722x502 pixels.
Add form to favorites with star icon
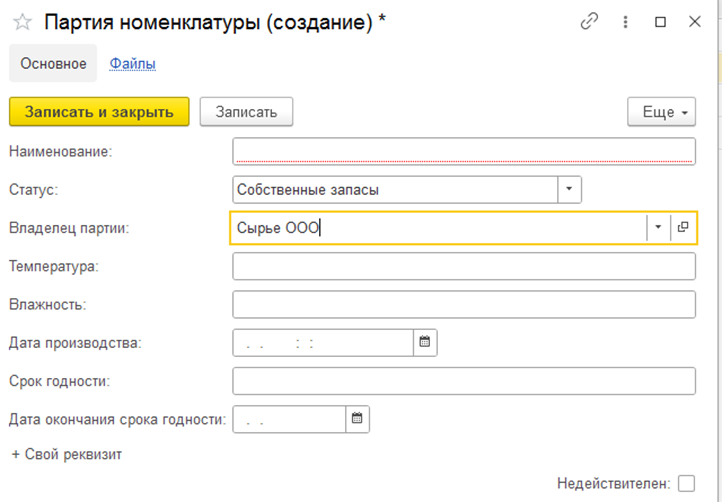pos(22,22)
